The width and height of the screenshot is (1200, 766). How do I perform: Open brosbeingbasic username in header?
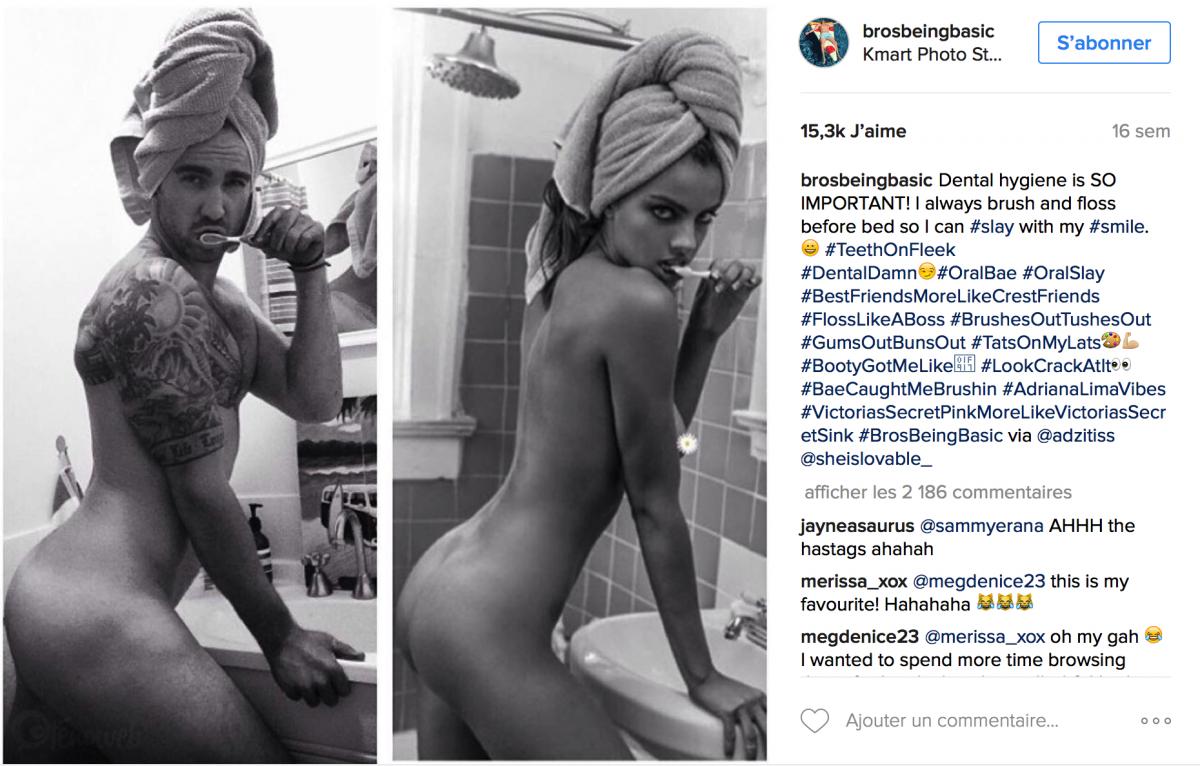click(930, 32)
